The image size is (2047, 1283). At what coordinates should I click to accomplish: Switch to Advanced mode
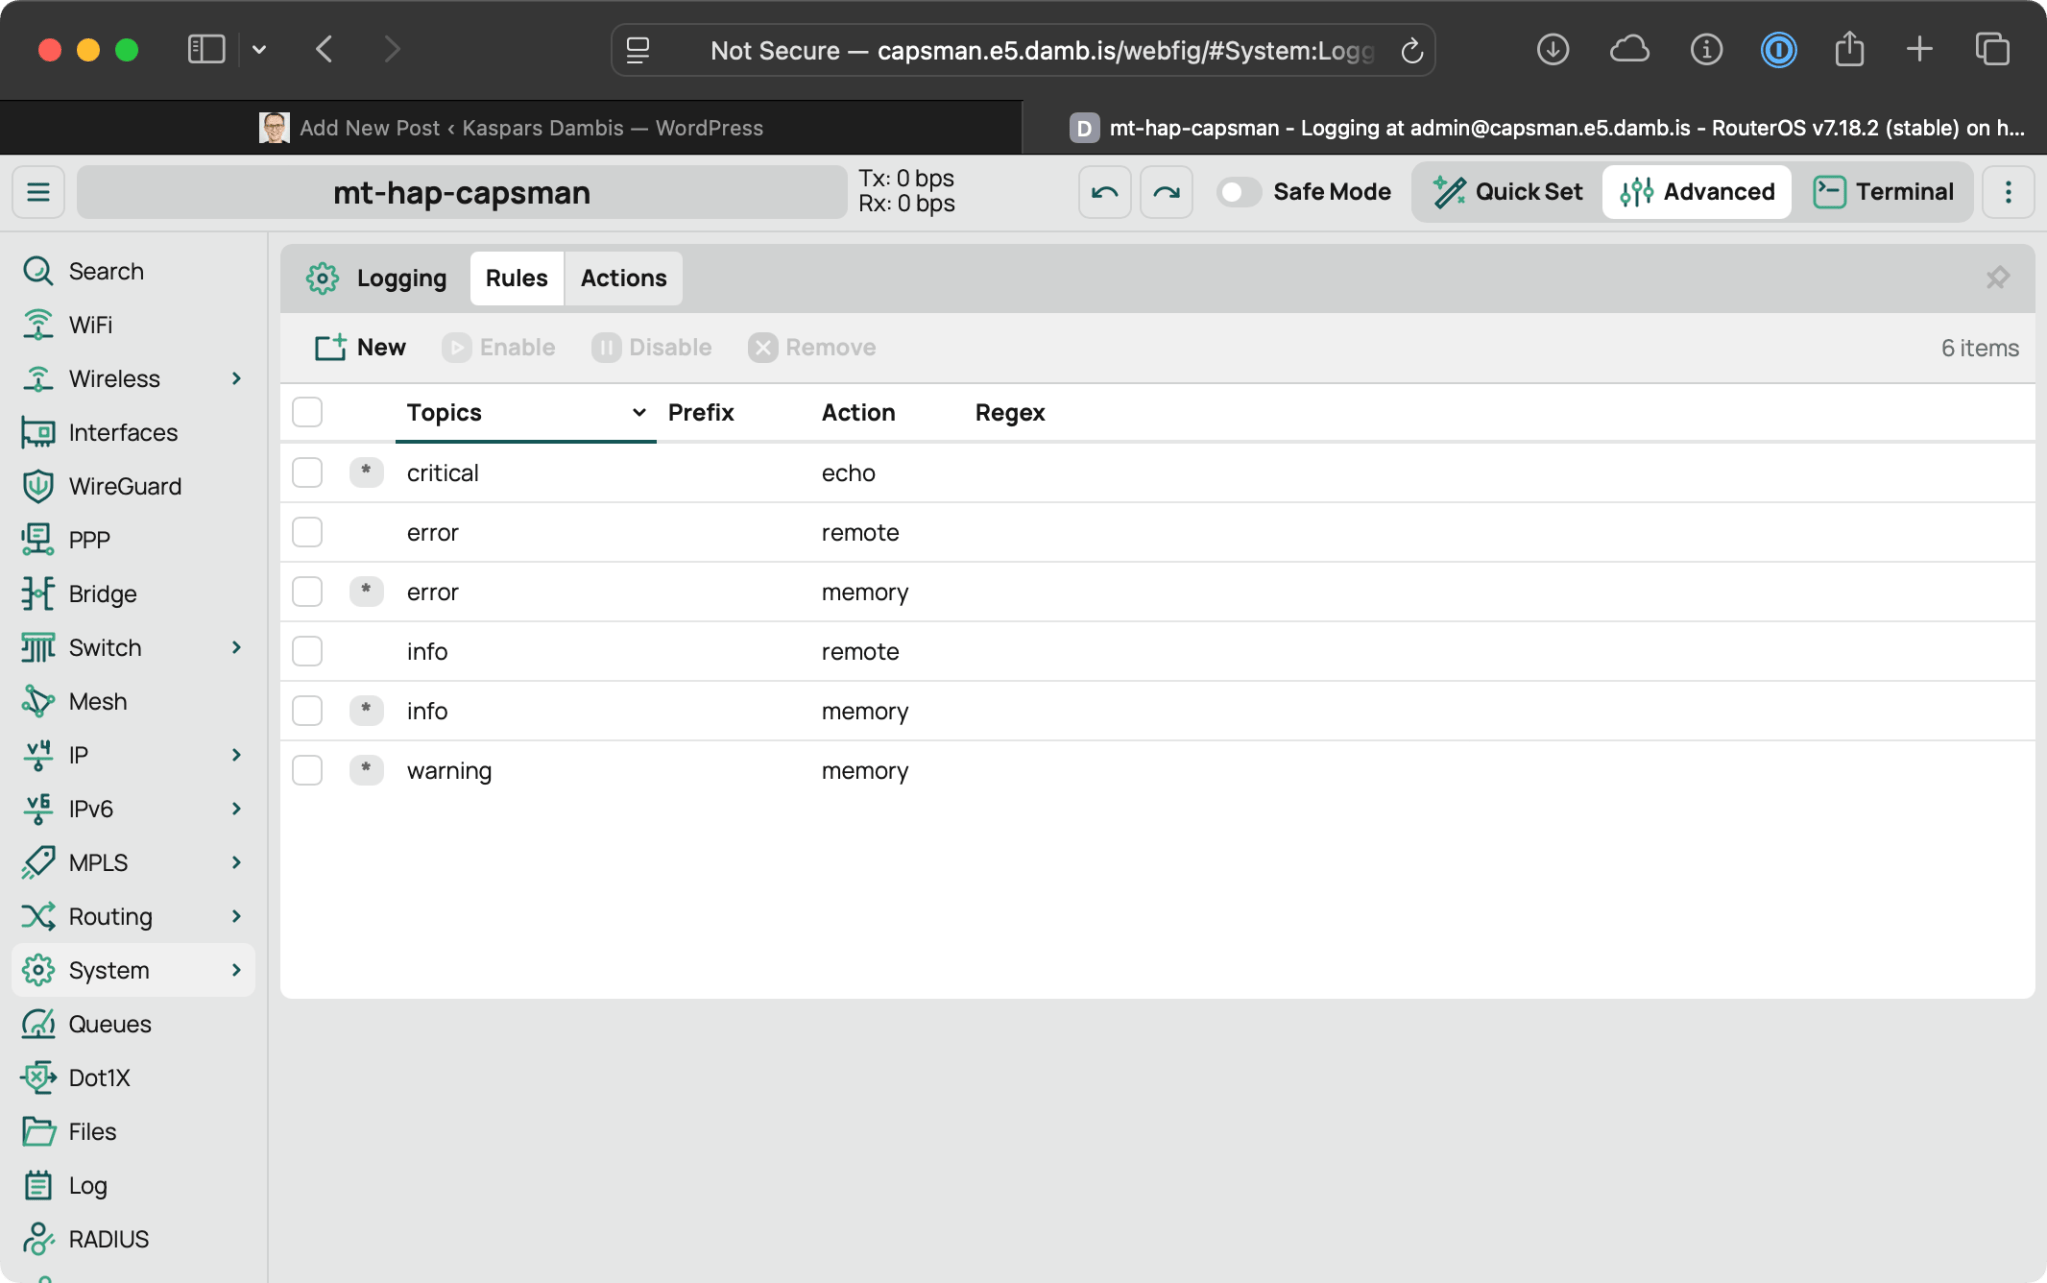coord(1696,191)
